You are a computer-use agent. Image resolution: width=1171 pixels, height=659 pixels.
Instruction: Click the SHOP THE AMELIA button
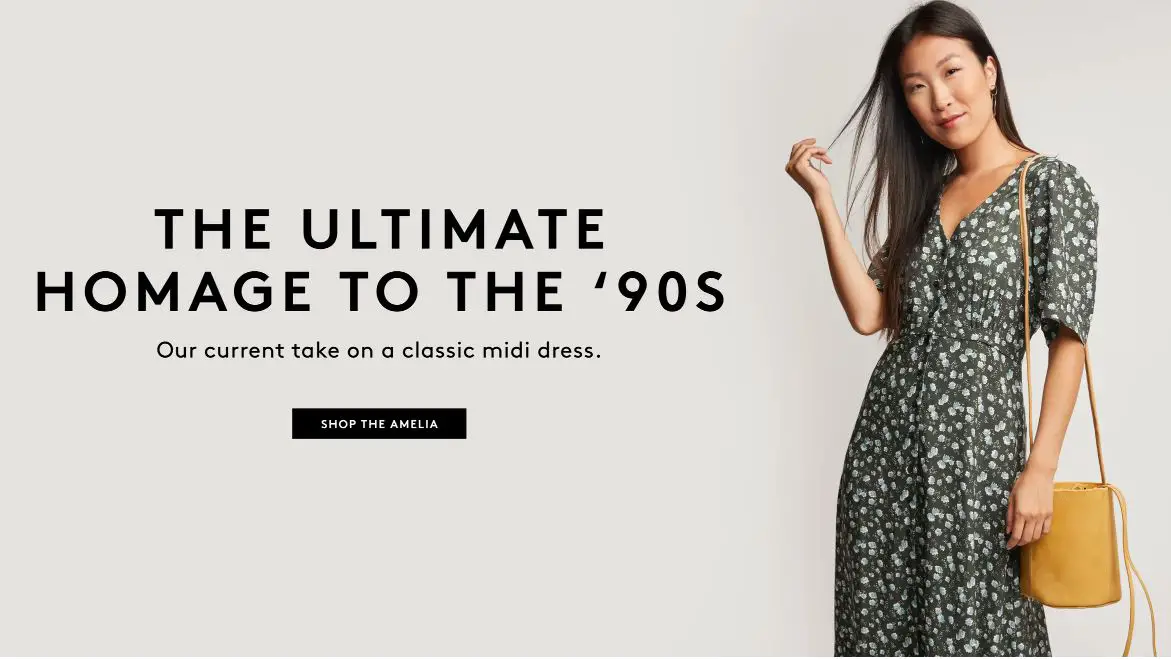coord(379,424)
